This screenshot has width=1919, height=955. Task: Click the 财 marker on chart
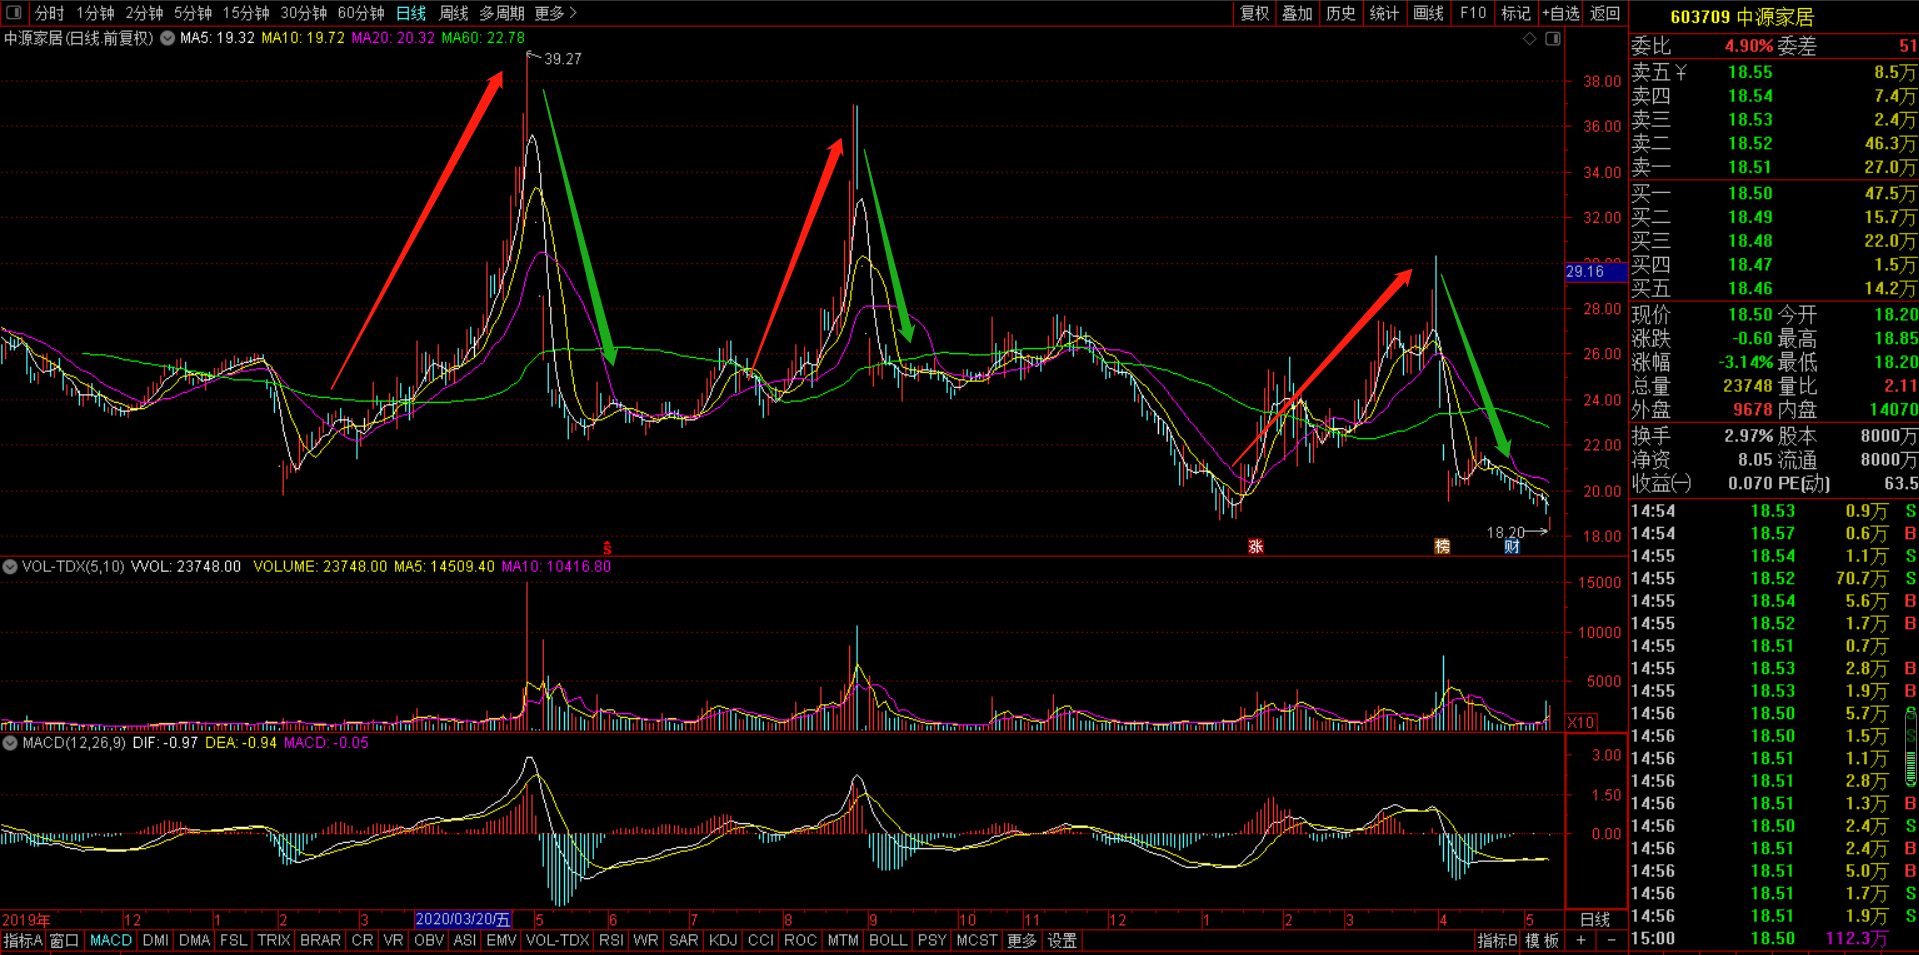(1512, 546)
